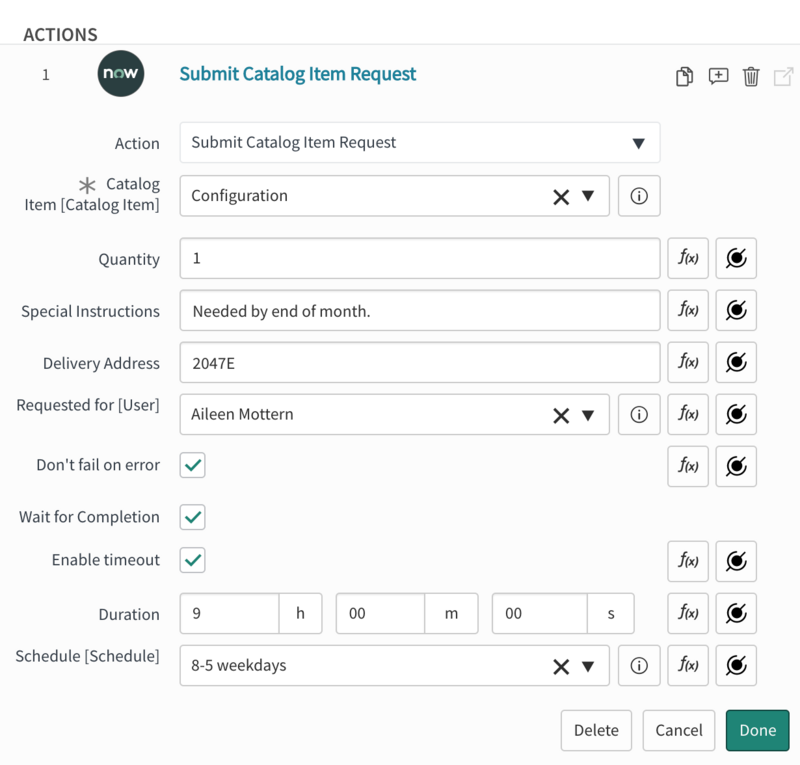Open the data pill picker for Quantity
800x765 pixels.
[736, 258]
